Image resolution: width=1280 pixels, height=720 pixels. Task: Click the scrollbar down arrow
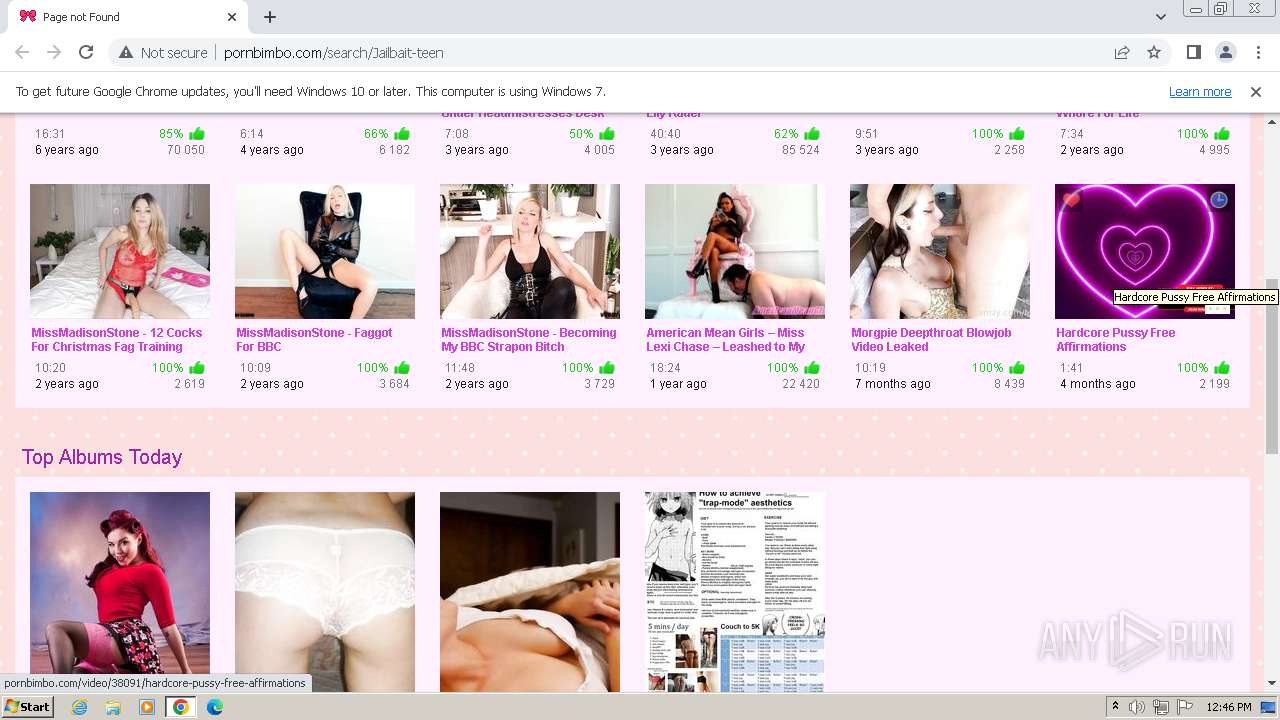[1272, 684]
